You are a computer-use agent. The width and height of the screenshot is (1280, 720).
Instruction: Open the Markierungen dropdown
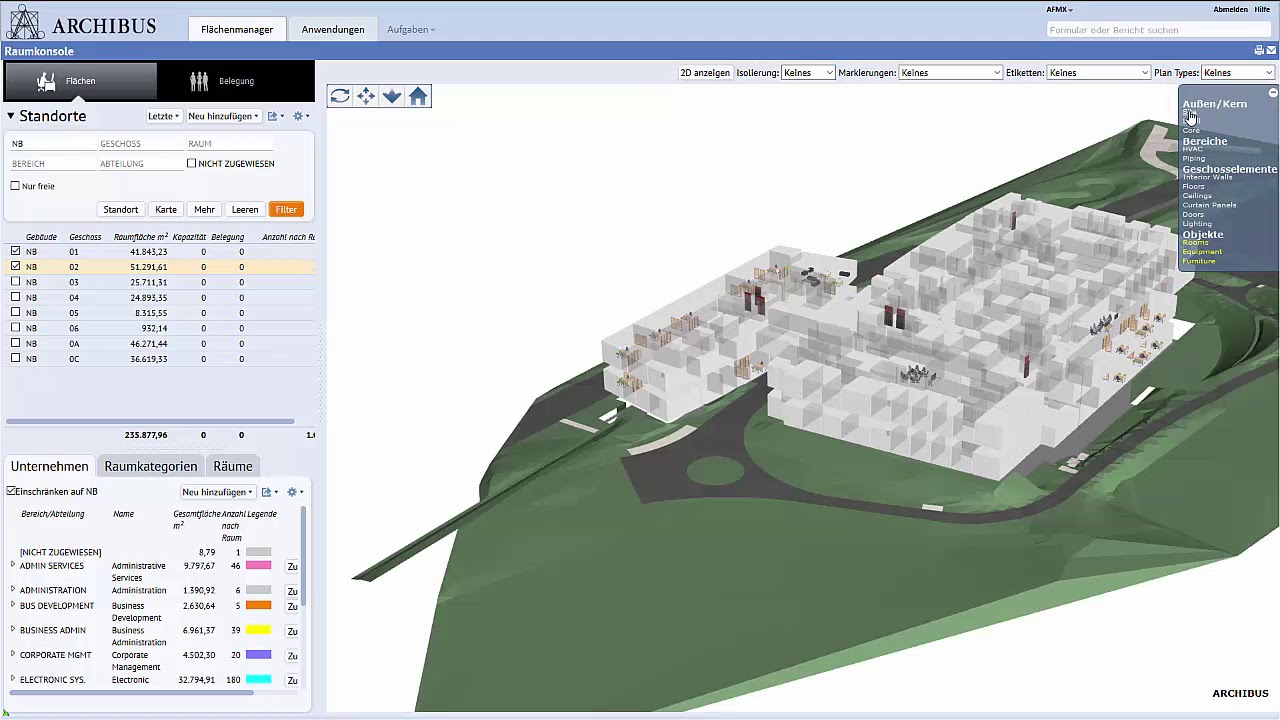click(950, 73)
